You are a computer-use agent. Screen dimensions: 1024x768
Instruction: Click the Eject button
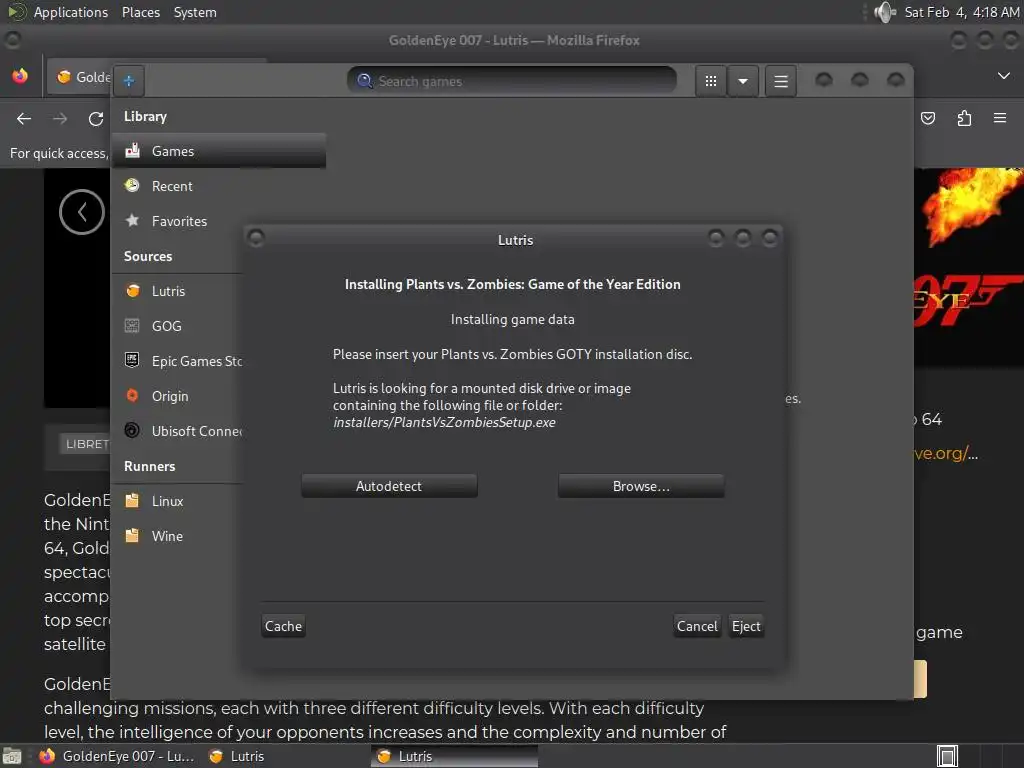coord(746,626)
